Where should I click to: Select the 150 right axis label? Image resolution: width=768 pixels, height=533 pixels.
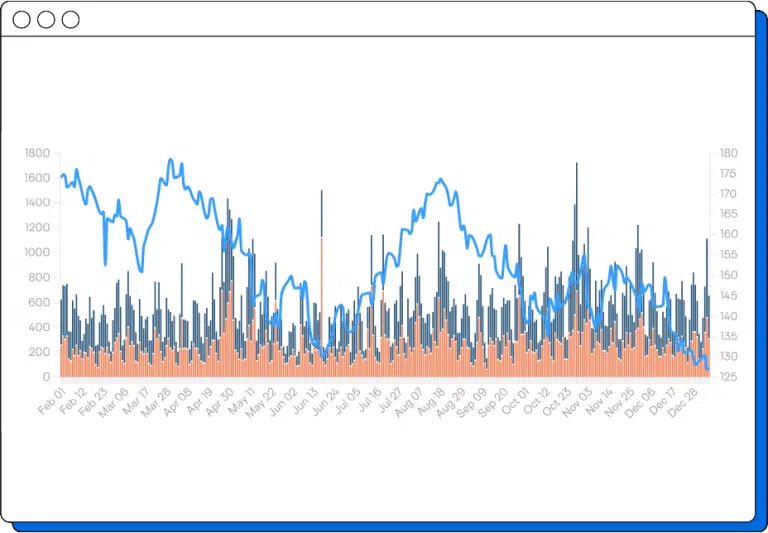click(x=728, y=275)
